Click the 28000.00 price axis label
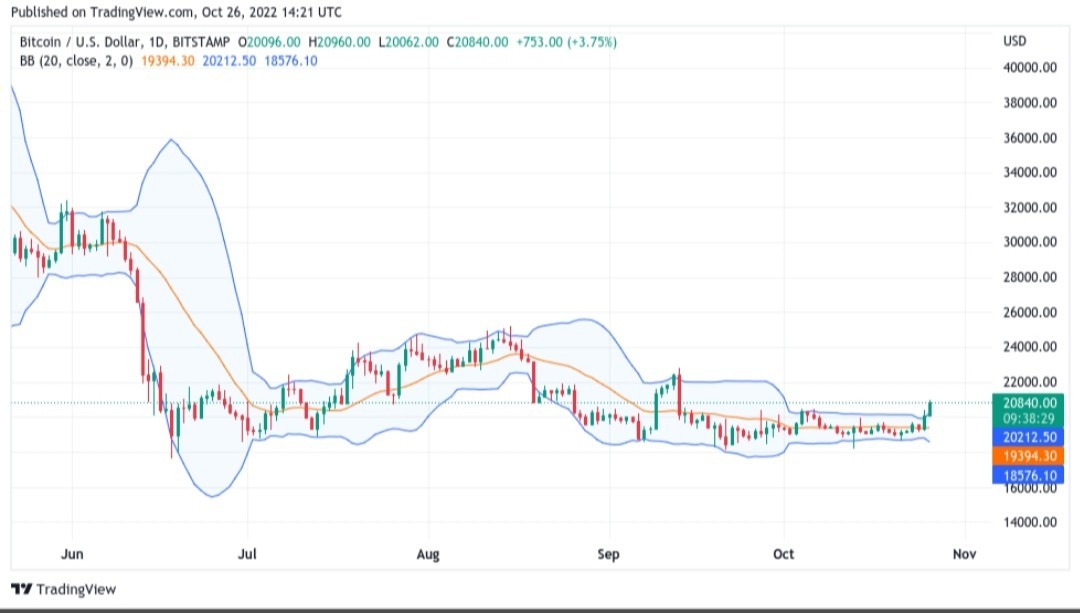 (1030, 277)
